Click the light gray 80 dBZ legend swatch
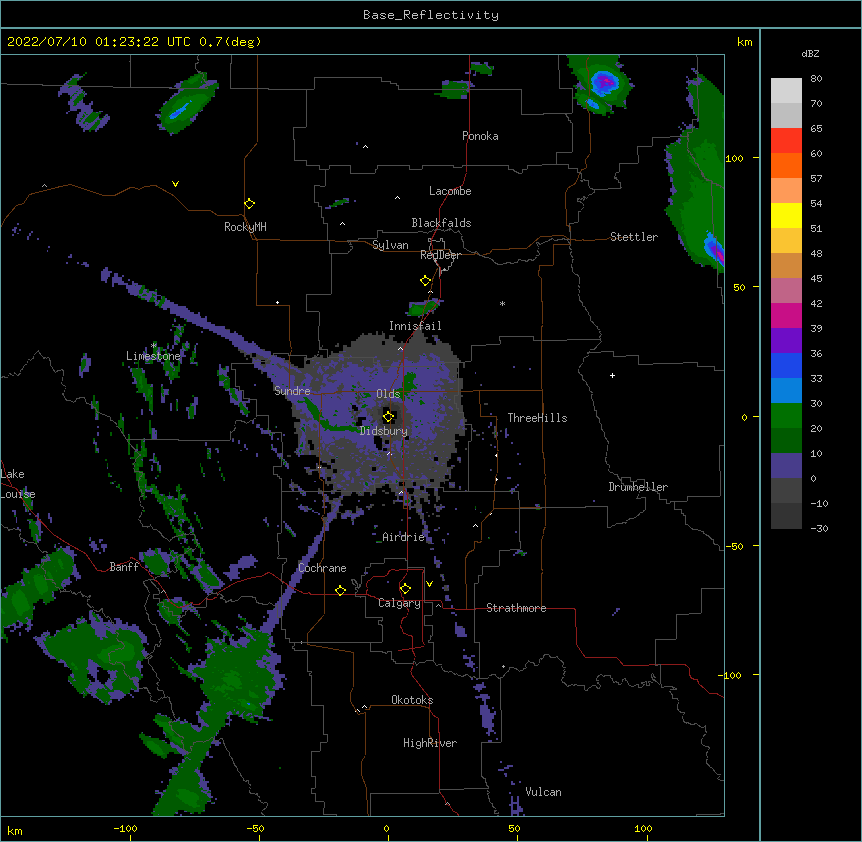The height and width of the screenshot is (842, 862). click(x=786, y=91)
